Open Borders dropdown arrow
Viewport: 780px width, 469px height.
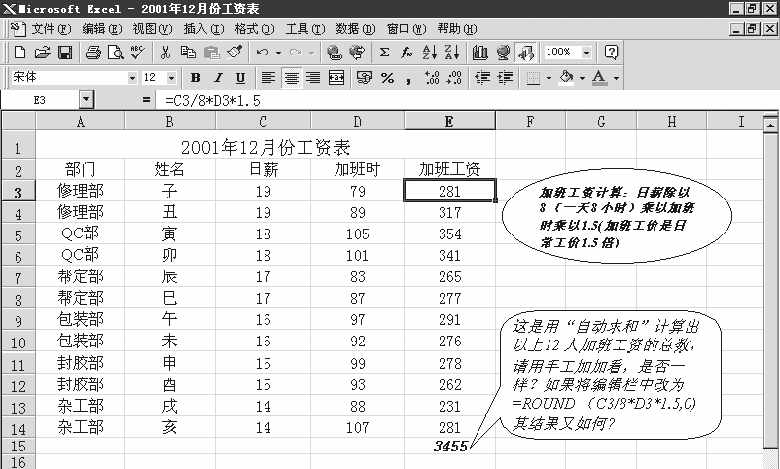click(549, 78)
